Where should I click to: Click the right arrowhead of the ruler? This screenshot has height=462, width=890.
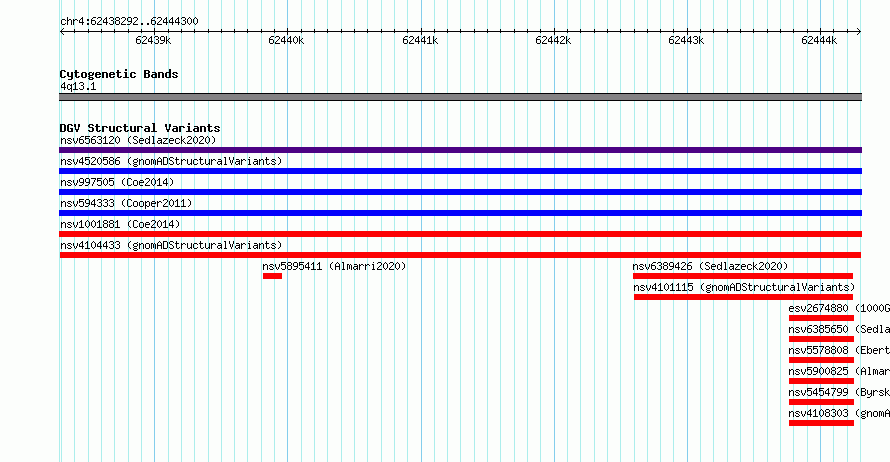(859, 32)
